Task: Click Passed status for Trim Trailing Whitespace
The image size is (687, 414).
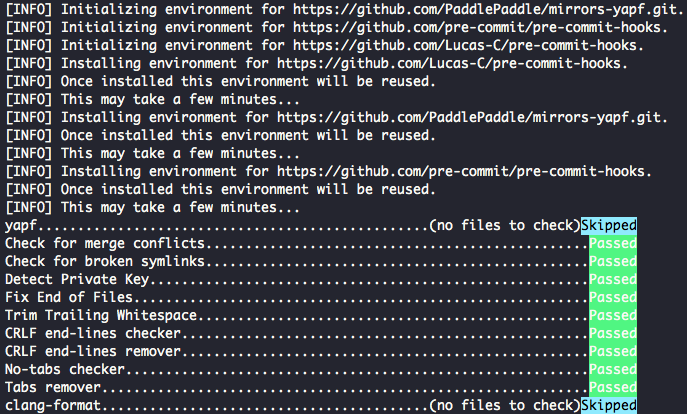Action: click(612, 316)
